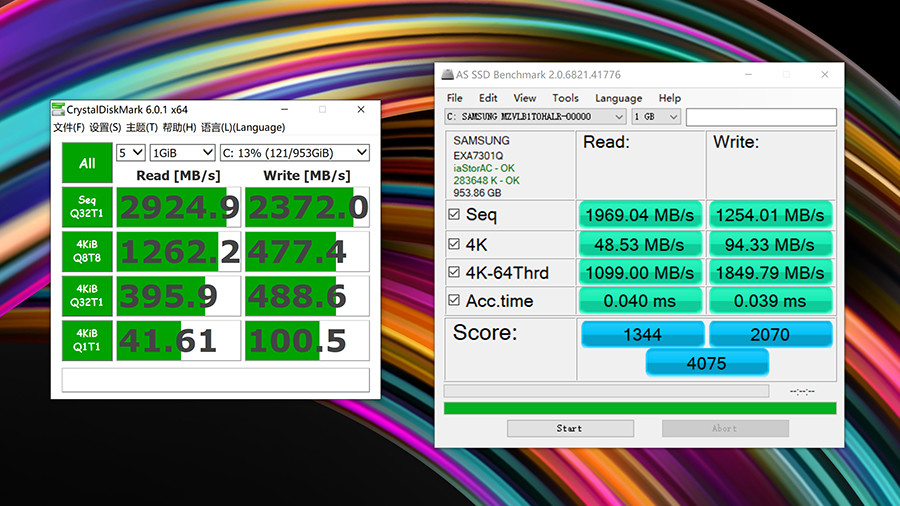Click the CrystalDiskMark title bar app icon
Viewport: 900px width, 506px height.
point(58,109)
